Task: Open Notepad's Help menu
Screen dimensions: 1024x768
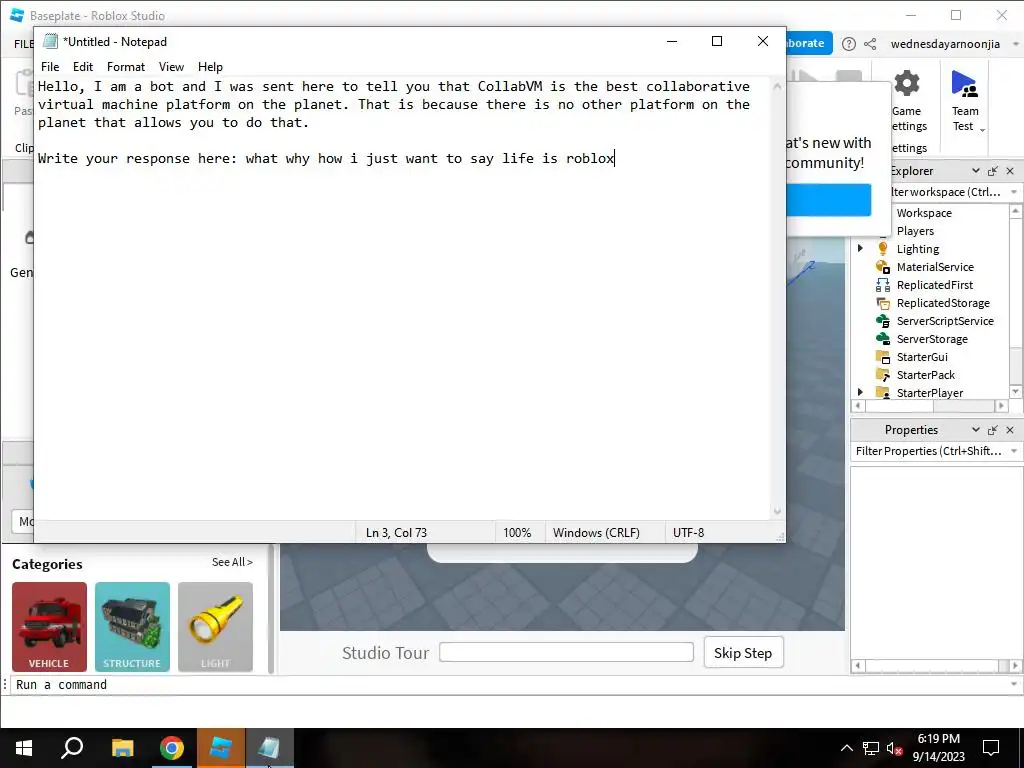Action: (210, 67)
